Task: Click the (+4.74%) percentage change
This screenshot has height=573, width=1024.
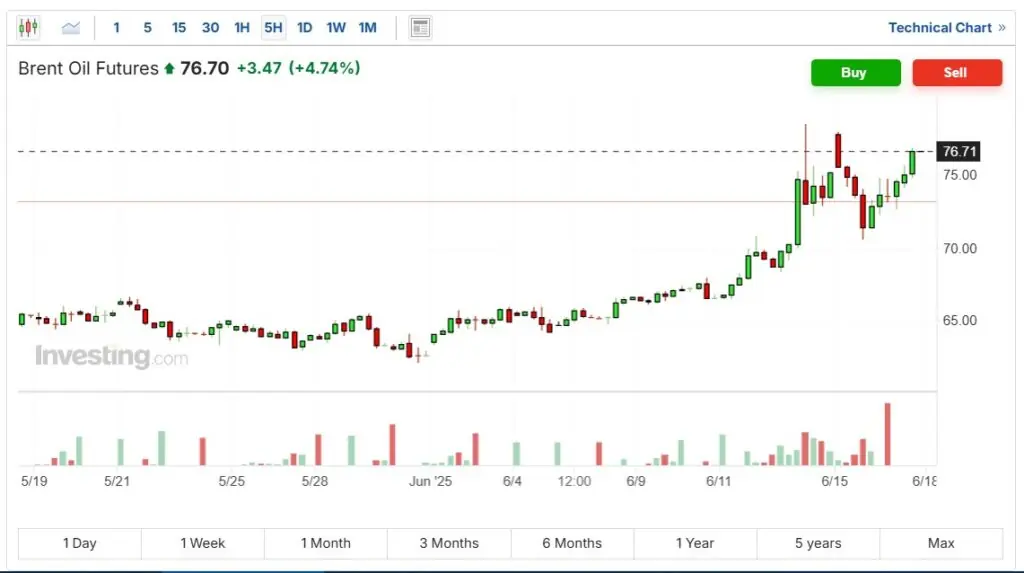Action: click(x=325, y=68)
